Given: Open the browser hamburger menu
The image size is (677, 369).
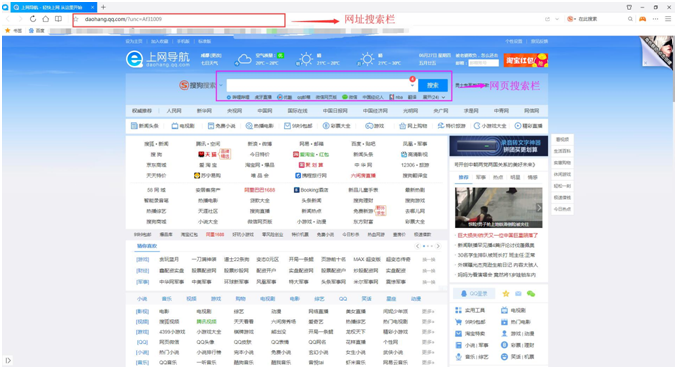Looking at the screenshot, I should pos(668,19).
